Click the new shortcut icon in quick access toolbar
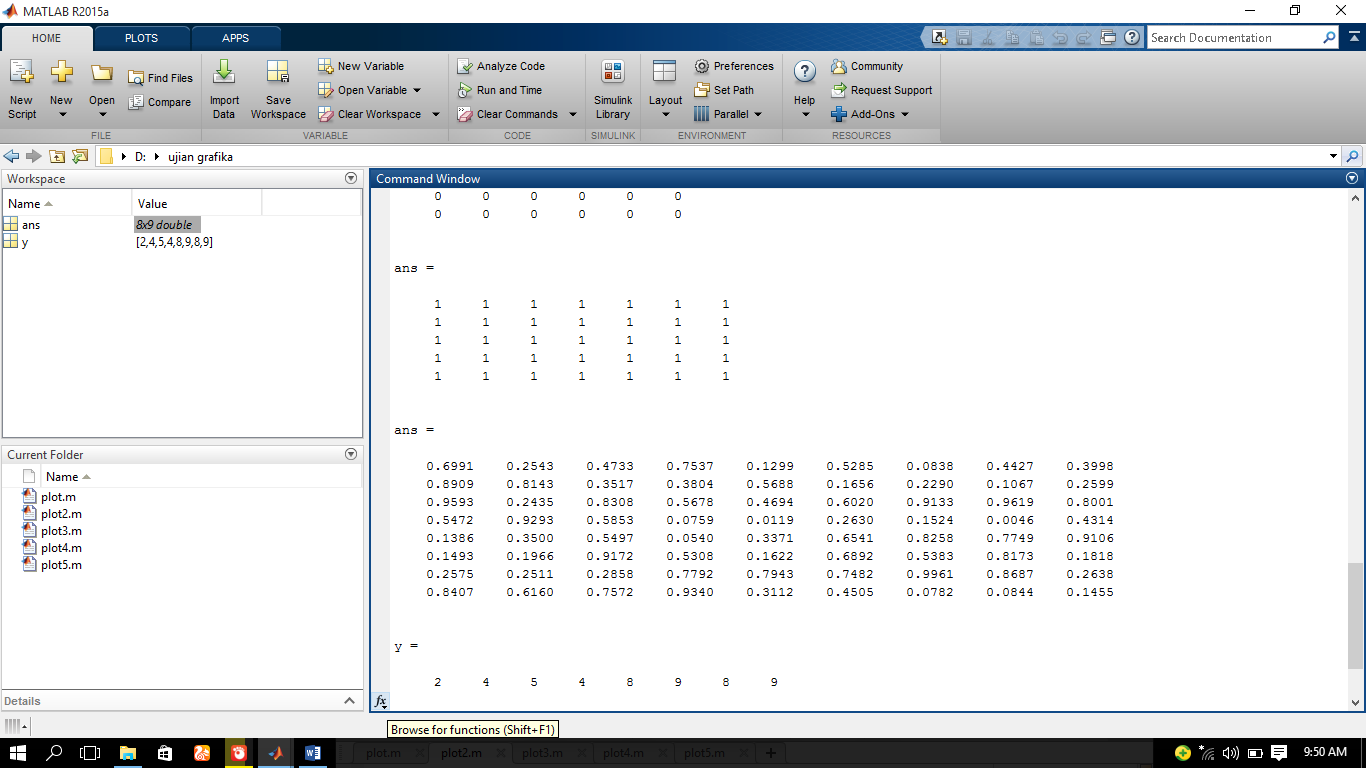 939,38
